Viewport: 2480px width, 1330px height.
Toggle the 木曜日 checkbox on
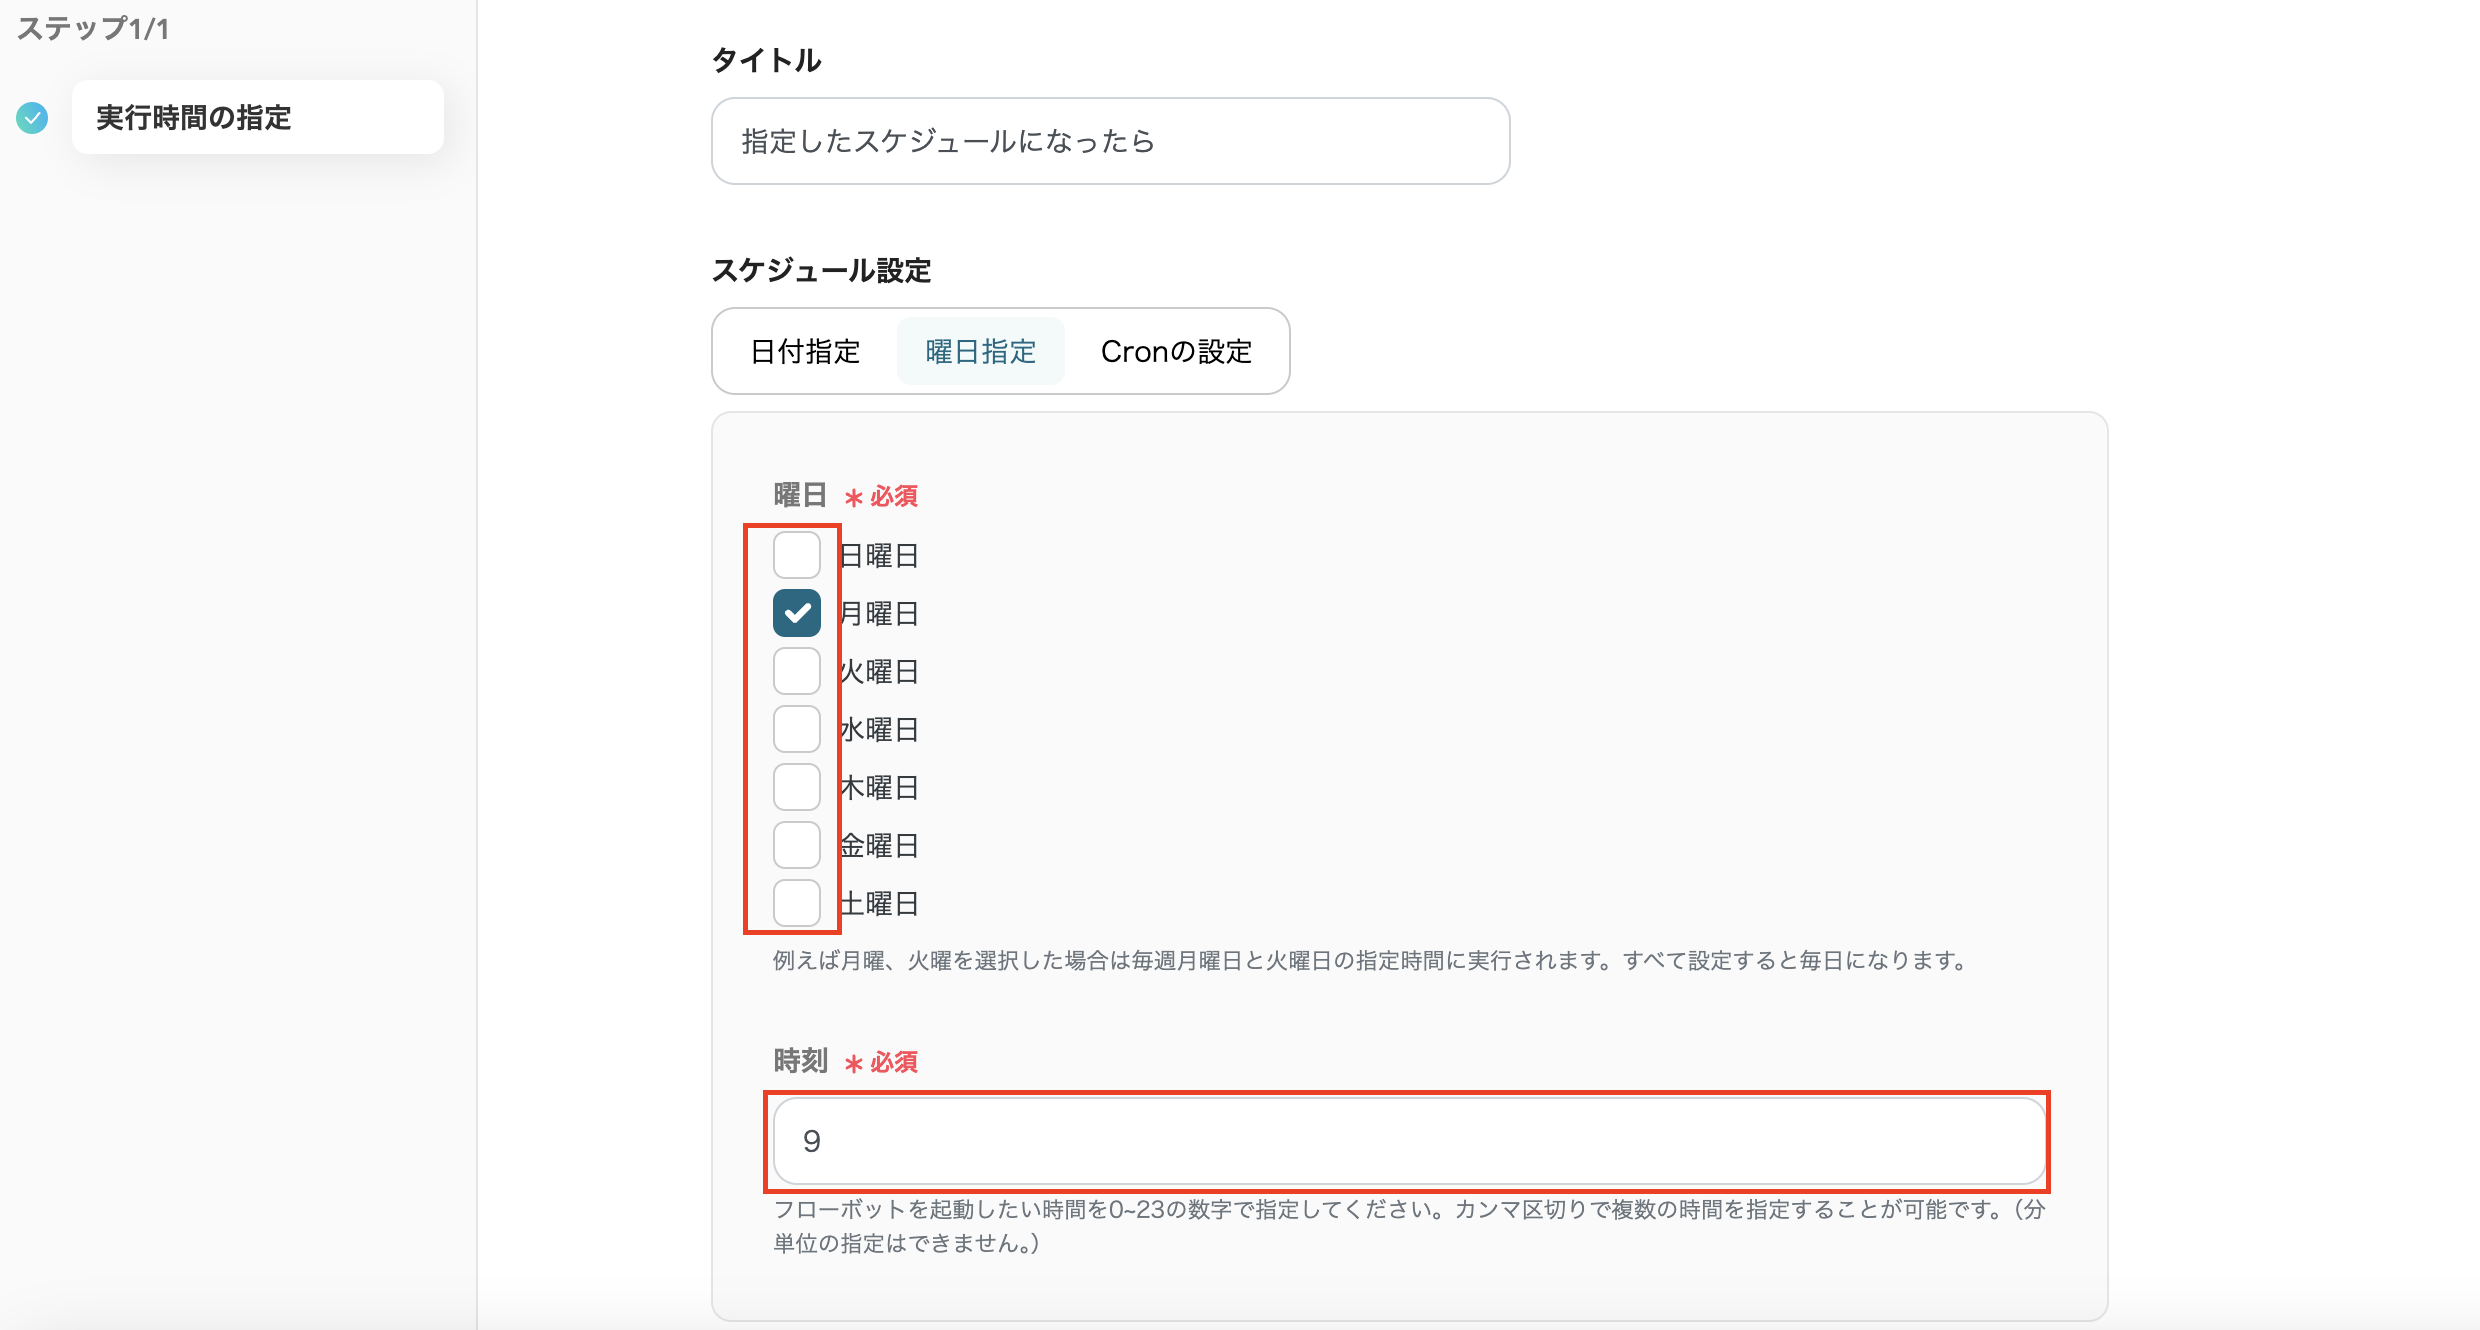click(x=796, y=787)
